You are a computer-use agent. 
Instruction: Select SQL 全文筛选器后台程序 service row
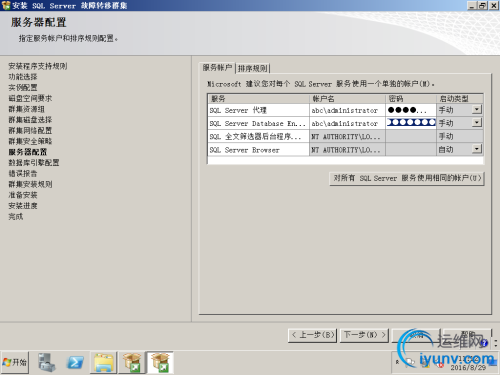click(x=258, y=136)
